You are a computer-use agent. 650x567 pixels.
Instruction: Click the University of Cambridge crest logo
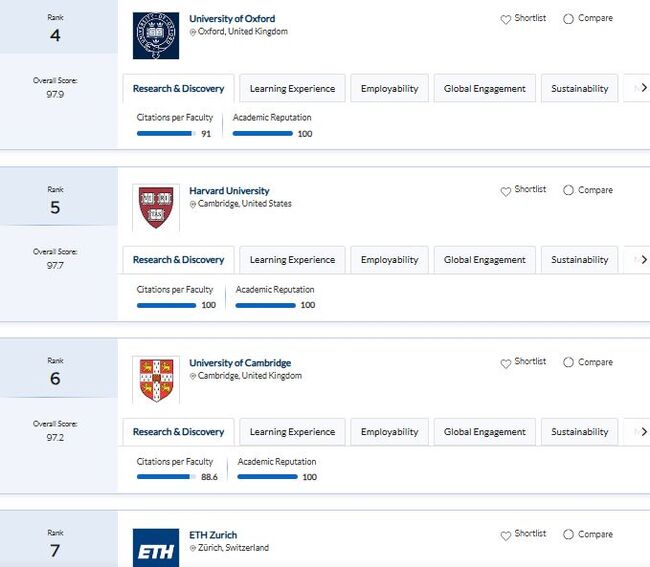[155, 379]
